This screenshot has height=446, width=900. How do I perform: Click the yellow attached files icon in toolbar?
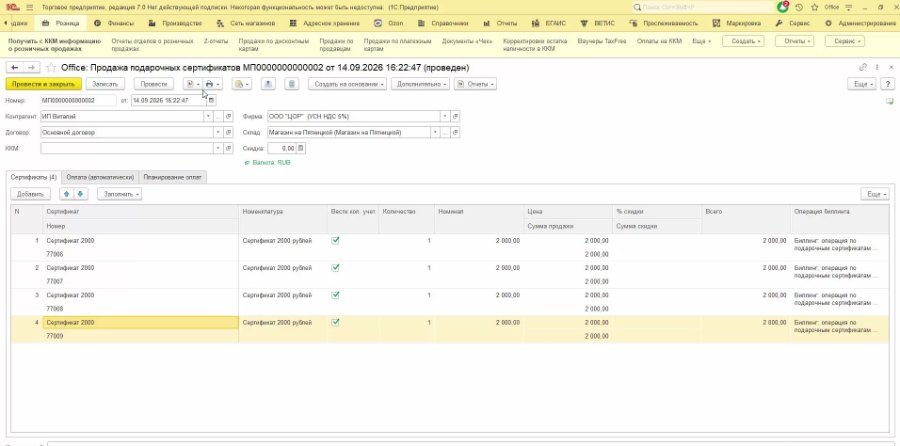click(241, 84)
